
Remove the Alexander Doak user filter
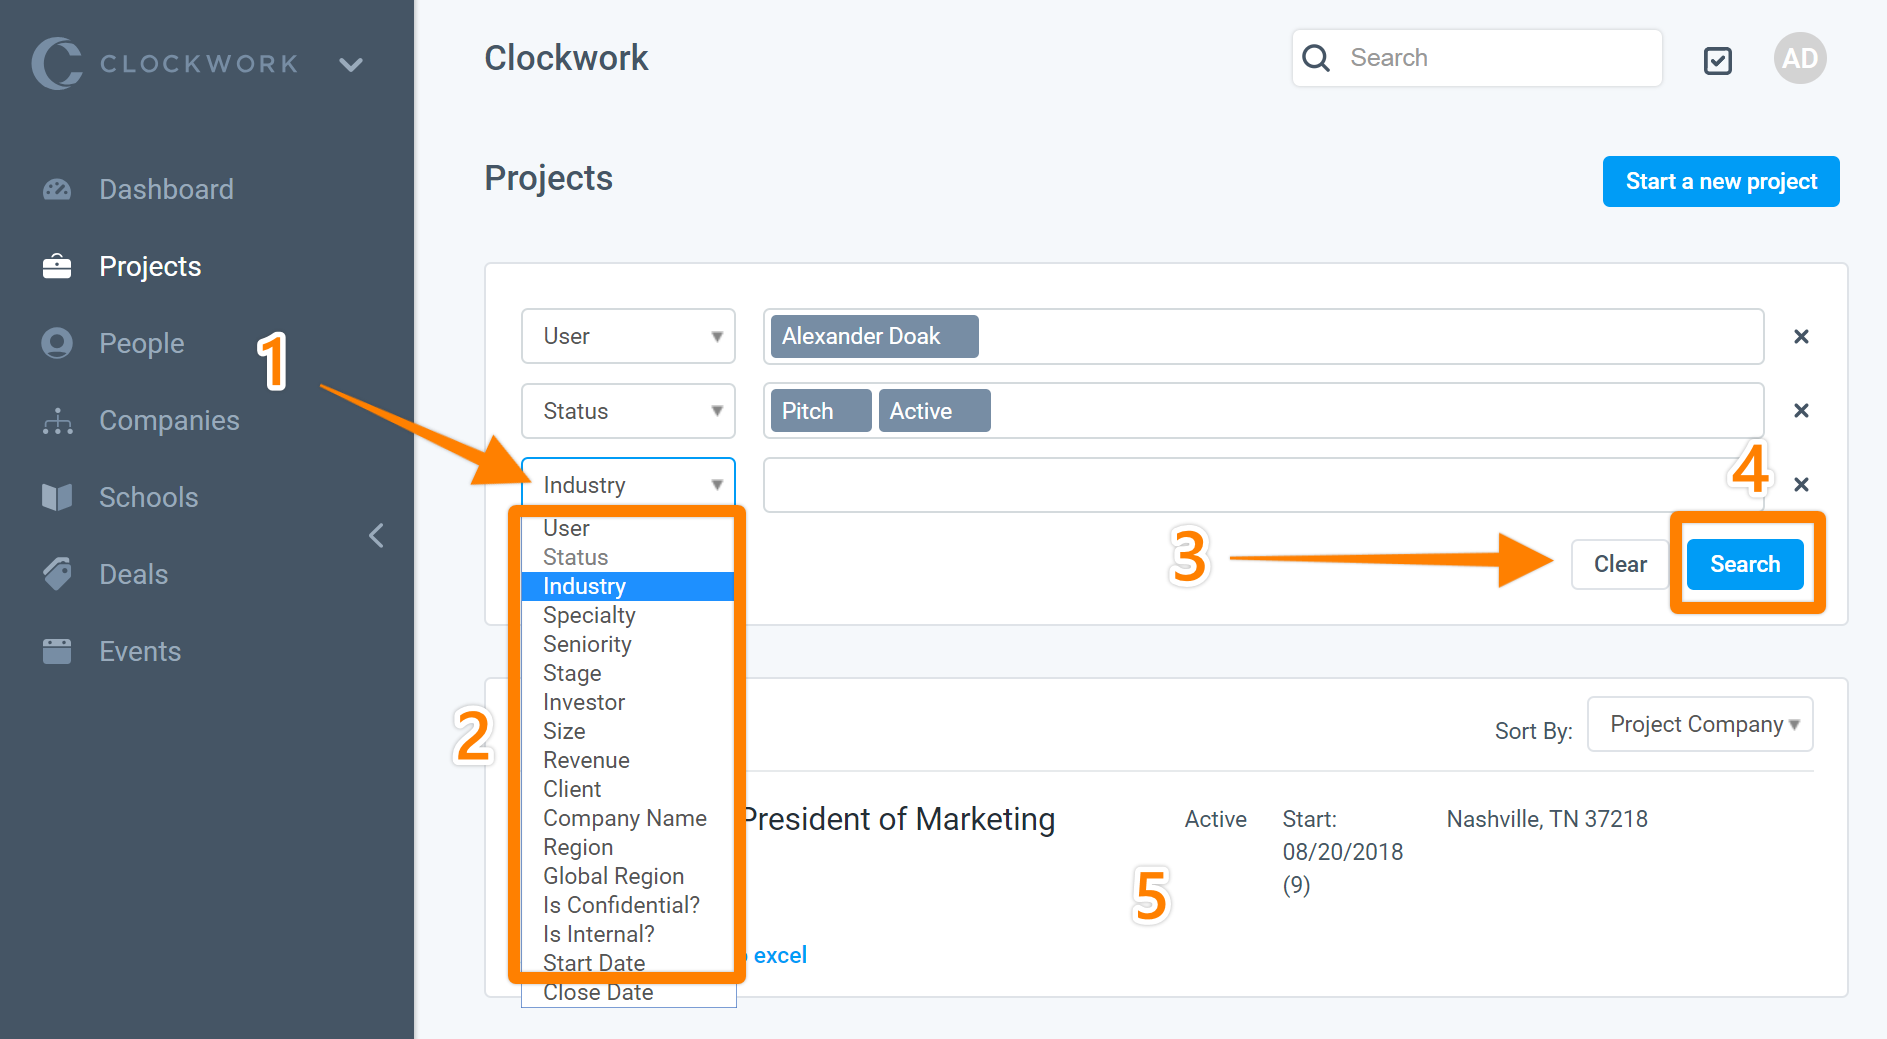tap(1801, 337)
